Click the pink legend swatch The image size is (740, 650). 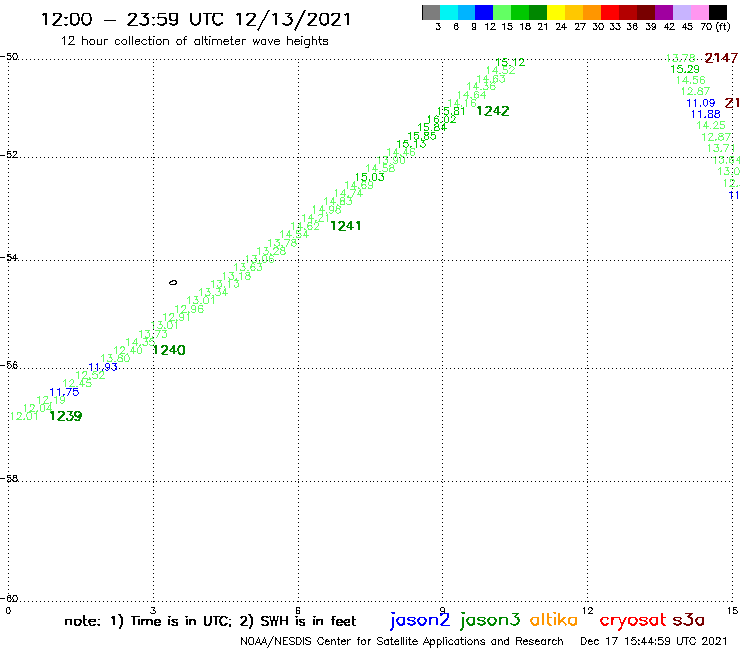click(x=699, y=12)
